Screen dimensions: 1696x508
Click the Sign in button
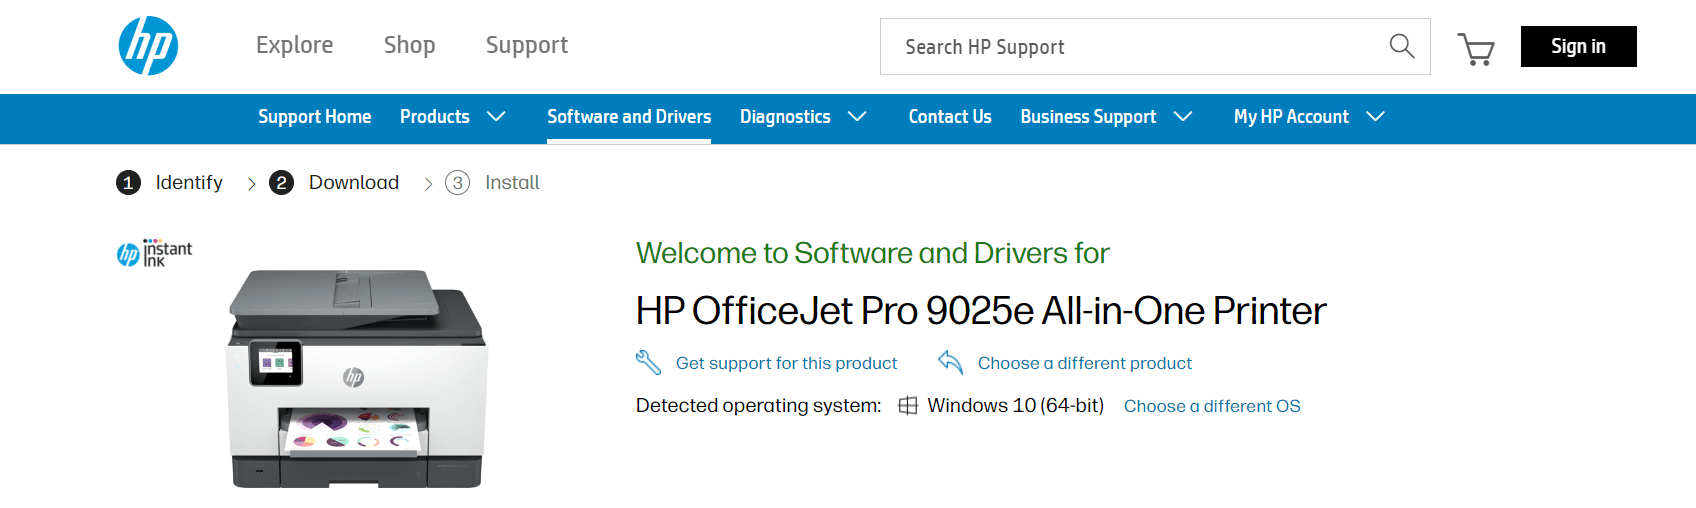pos(1578,46)
